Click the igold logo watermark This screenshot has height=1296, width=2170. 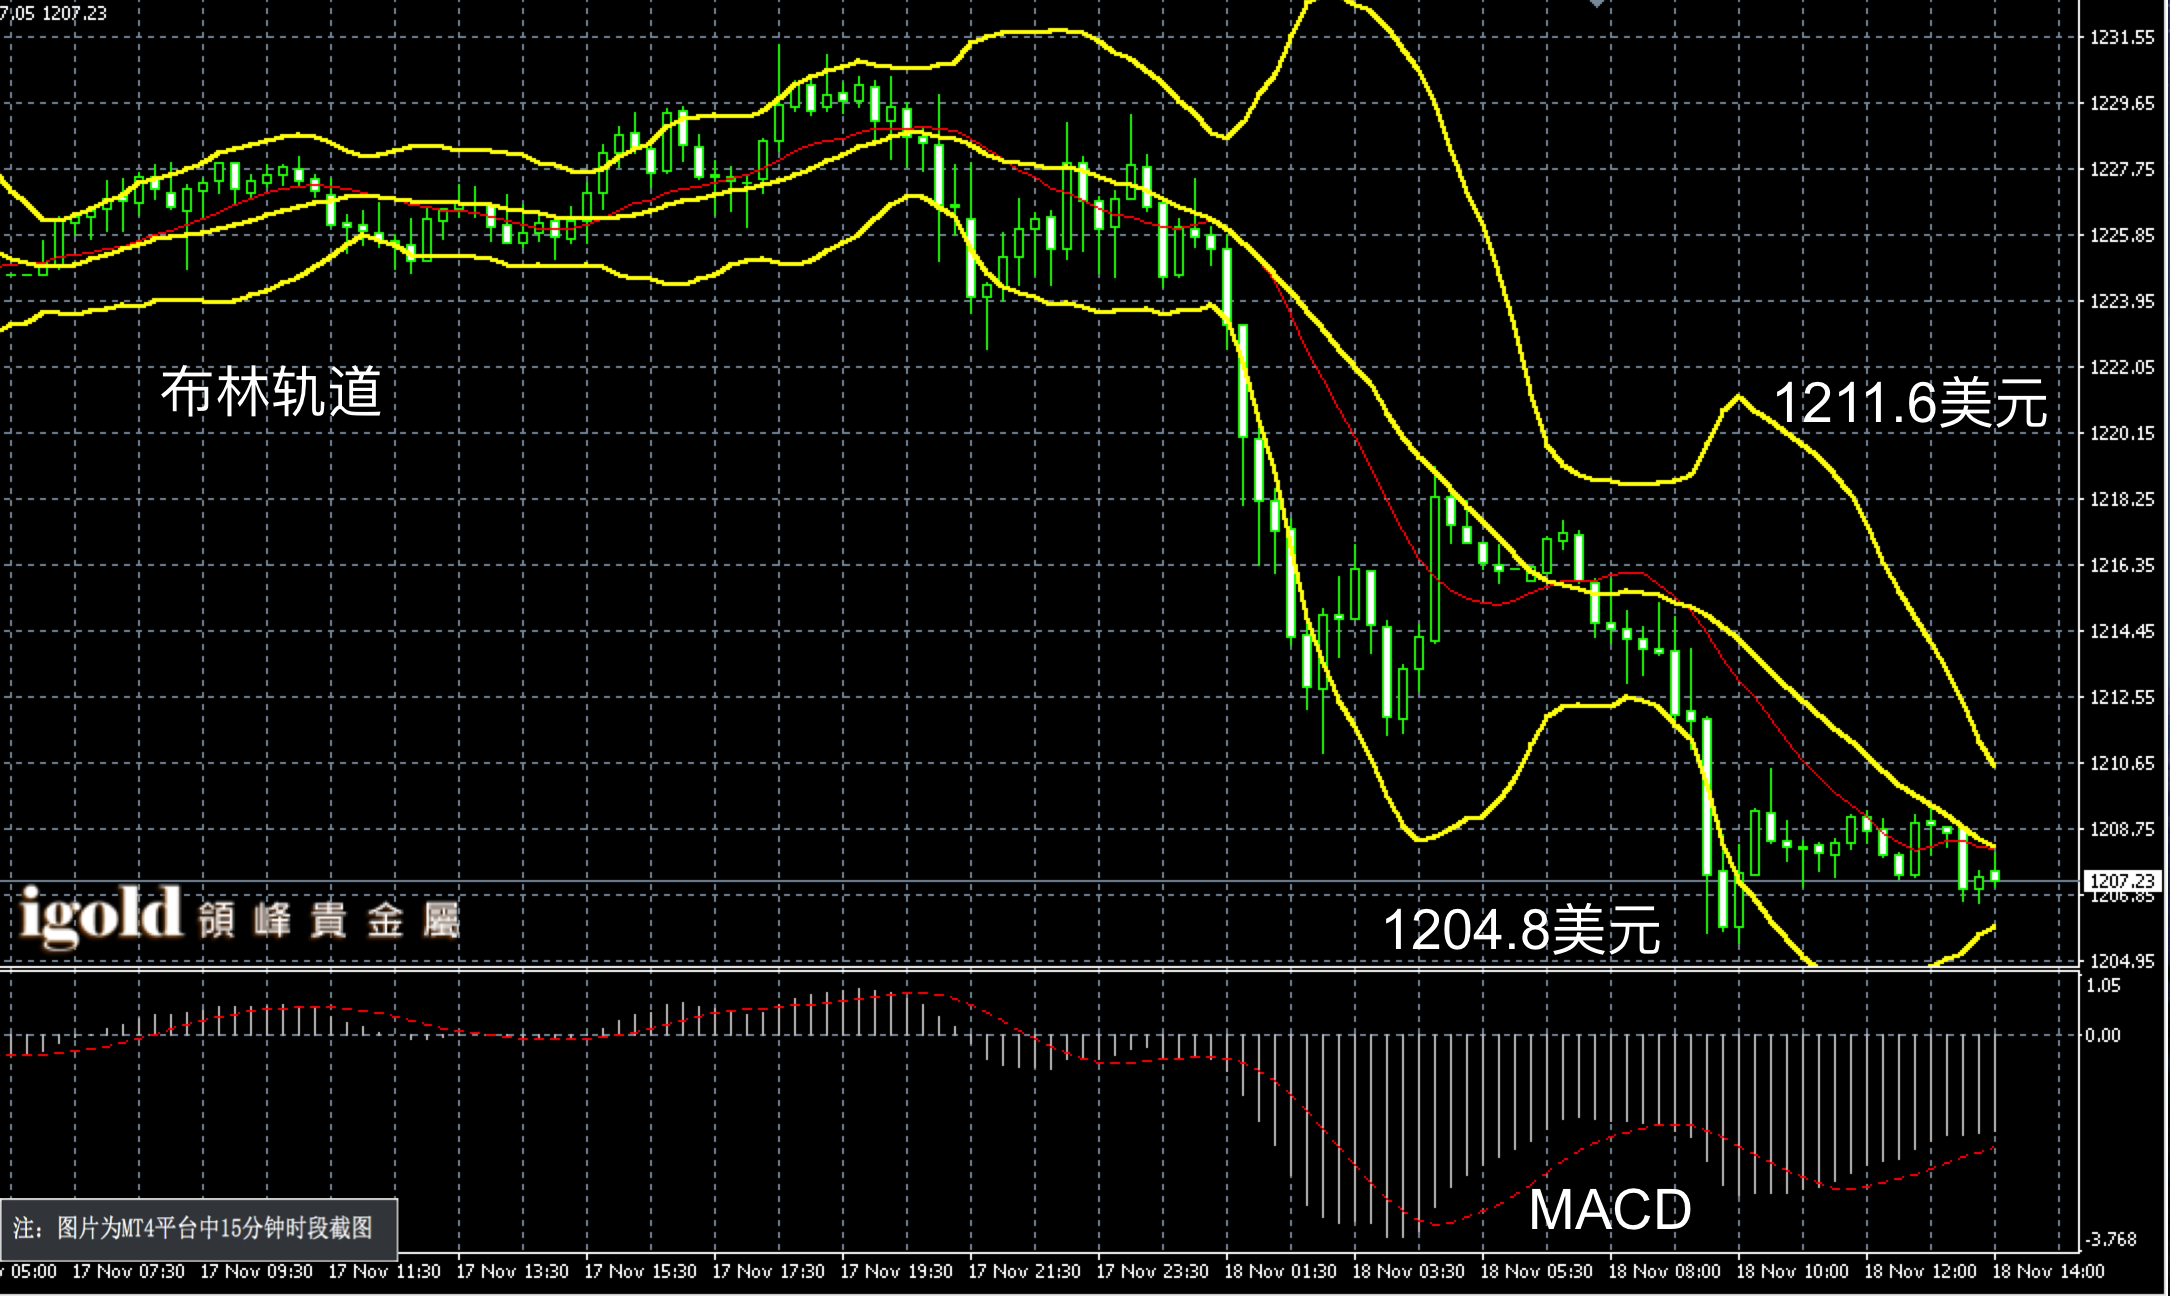click(x=100, y=915)
